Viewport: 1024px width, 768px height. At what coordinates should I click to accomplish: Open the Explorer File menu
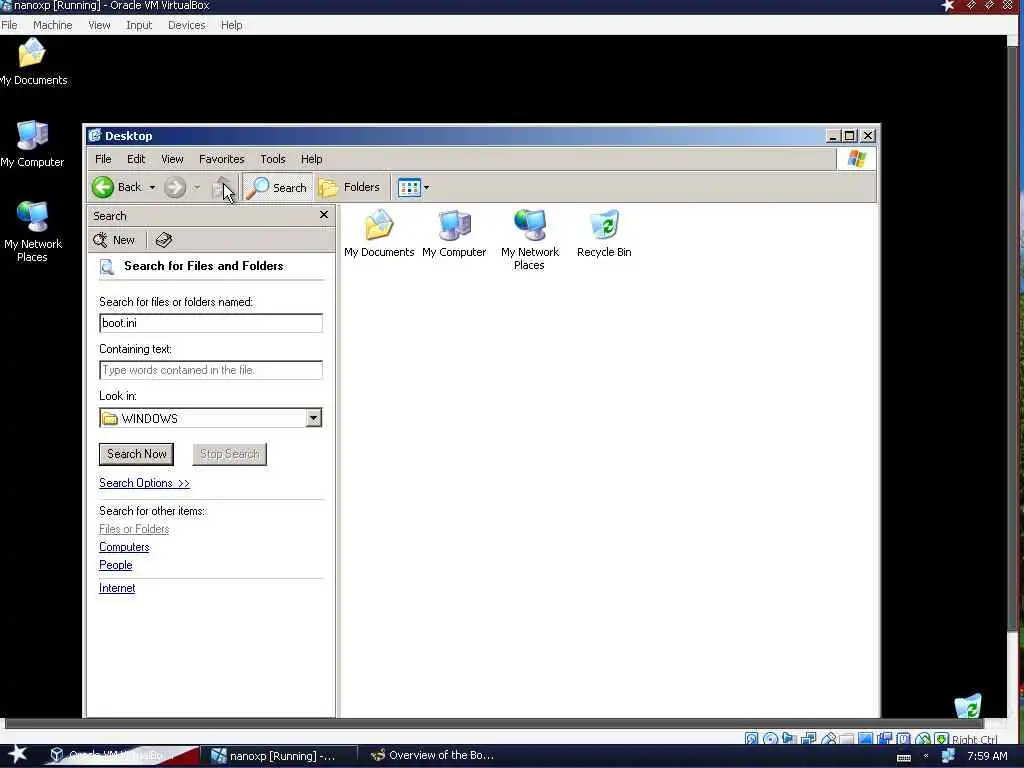(x=103, y=159)
